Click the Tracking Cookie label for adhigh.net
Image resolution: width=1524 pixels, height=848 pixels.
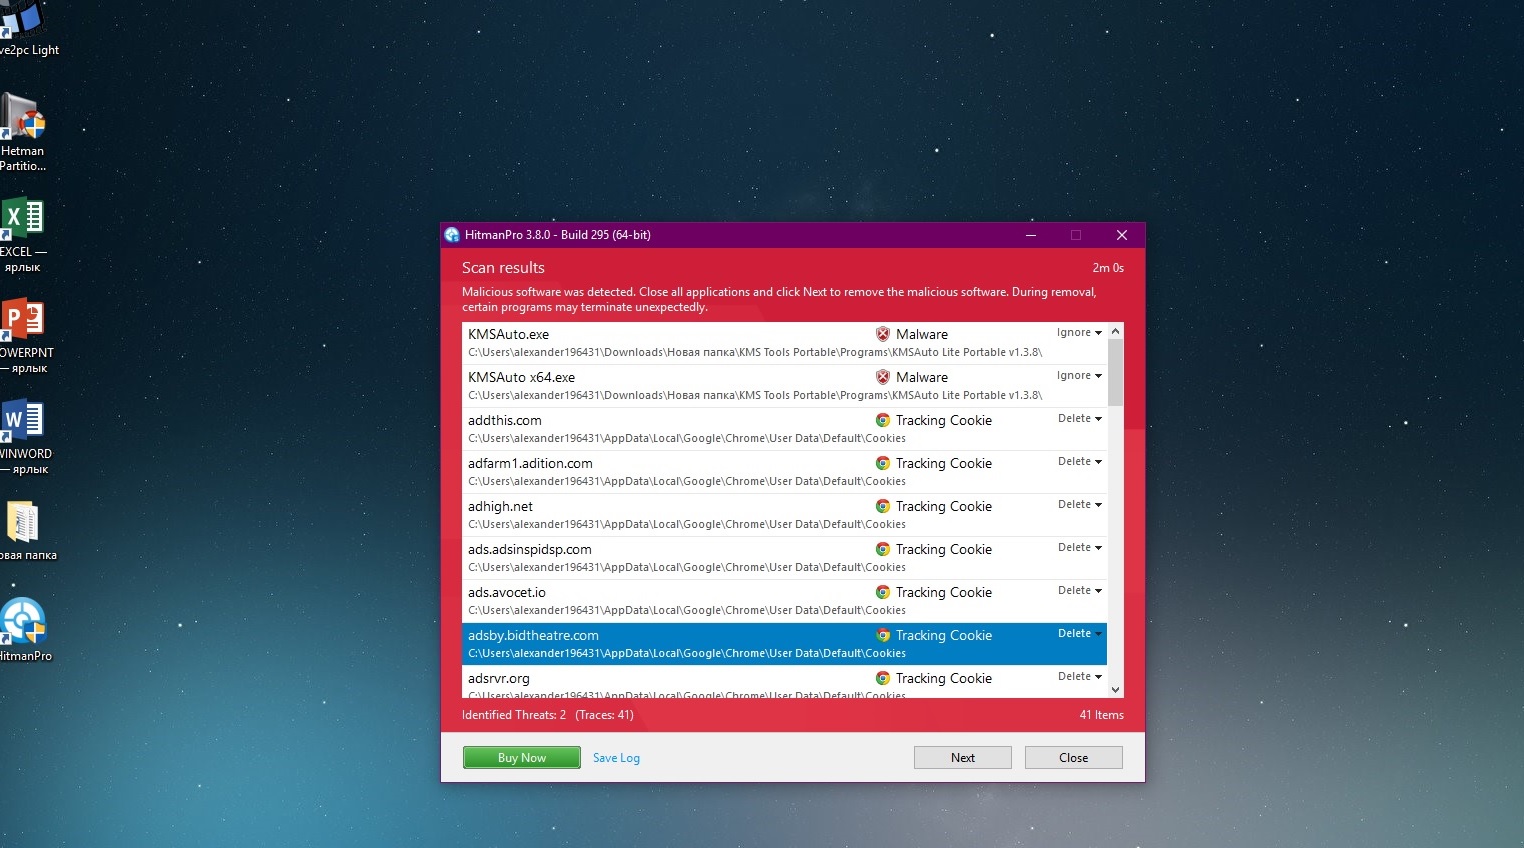click(944, 507)
